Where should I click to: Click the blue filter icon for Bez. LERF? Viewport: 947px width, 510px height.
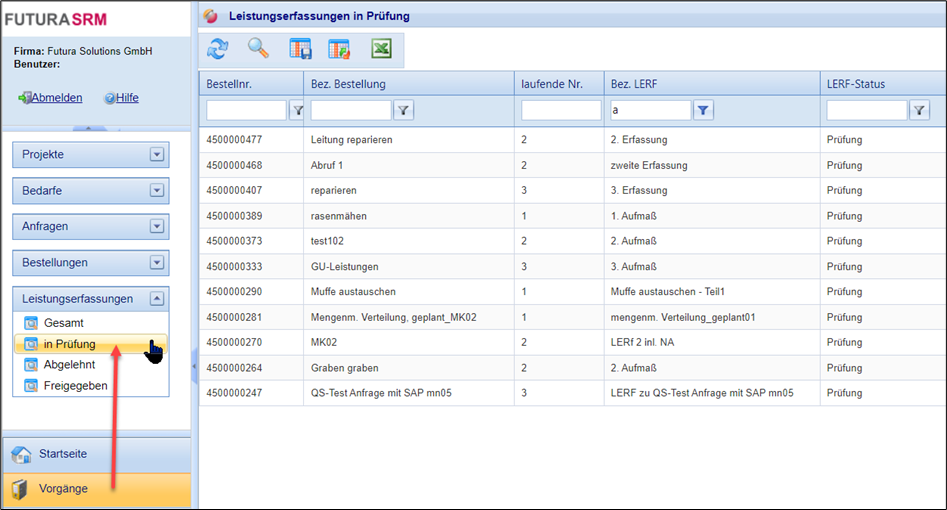pos(703,111)
